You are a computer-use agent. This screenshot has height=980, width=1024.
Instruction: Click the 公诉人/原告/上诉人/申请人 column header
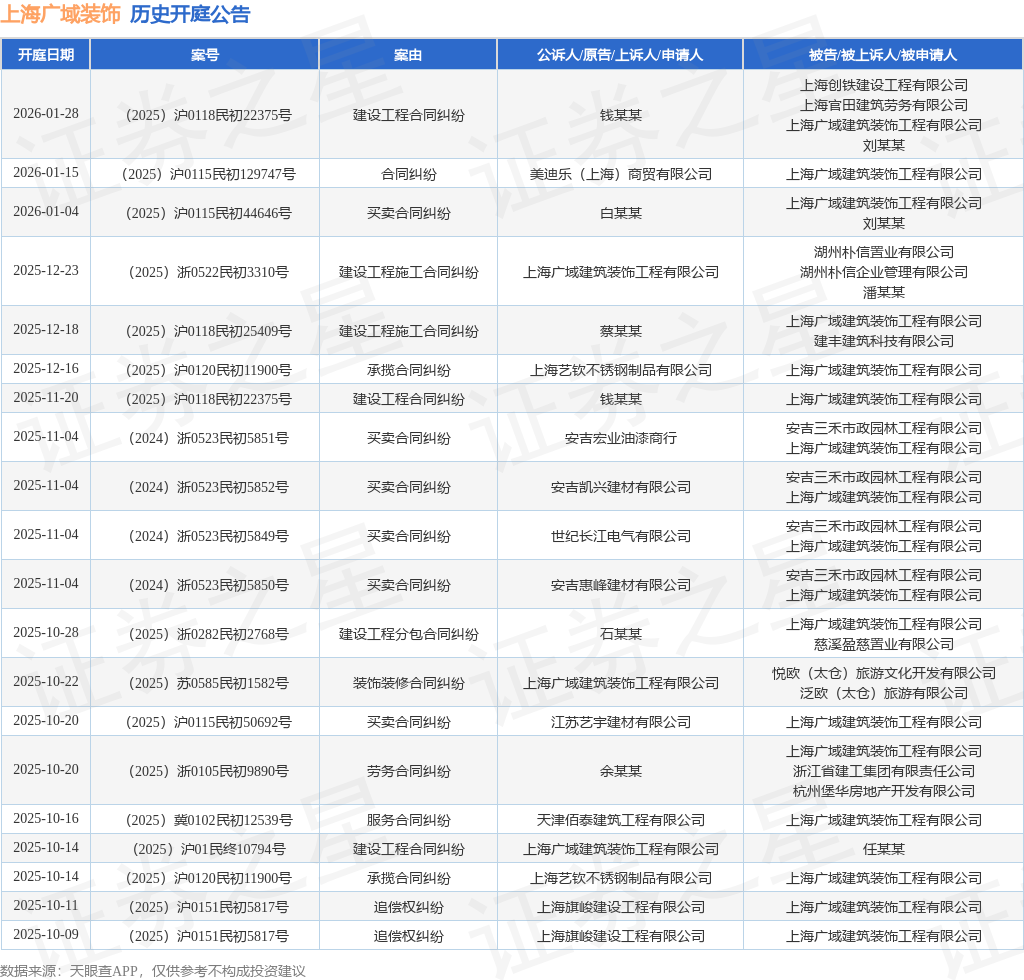[620, 55]
